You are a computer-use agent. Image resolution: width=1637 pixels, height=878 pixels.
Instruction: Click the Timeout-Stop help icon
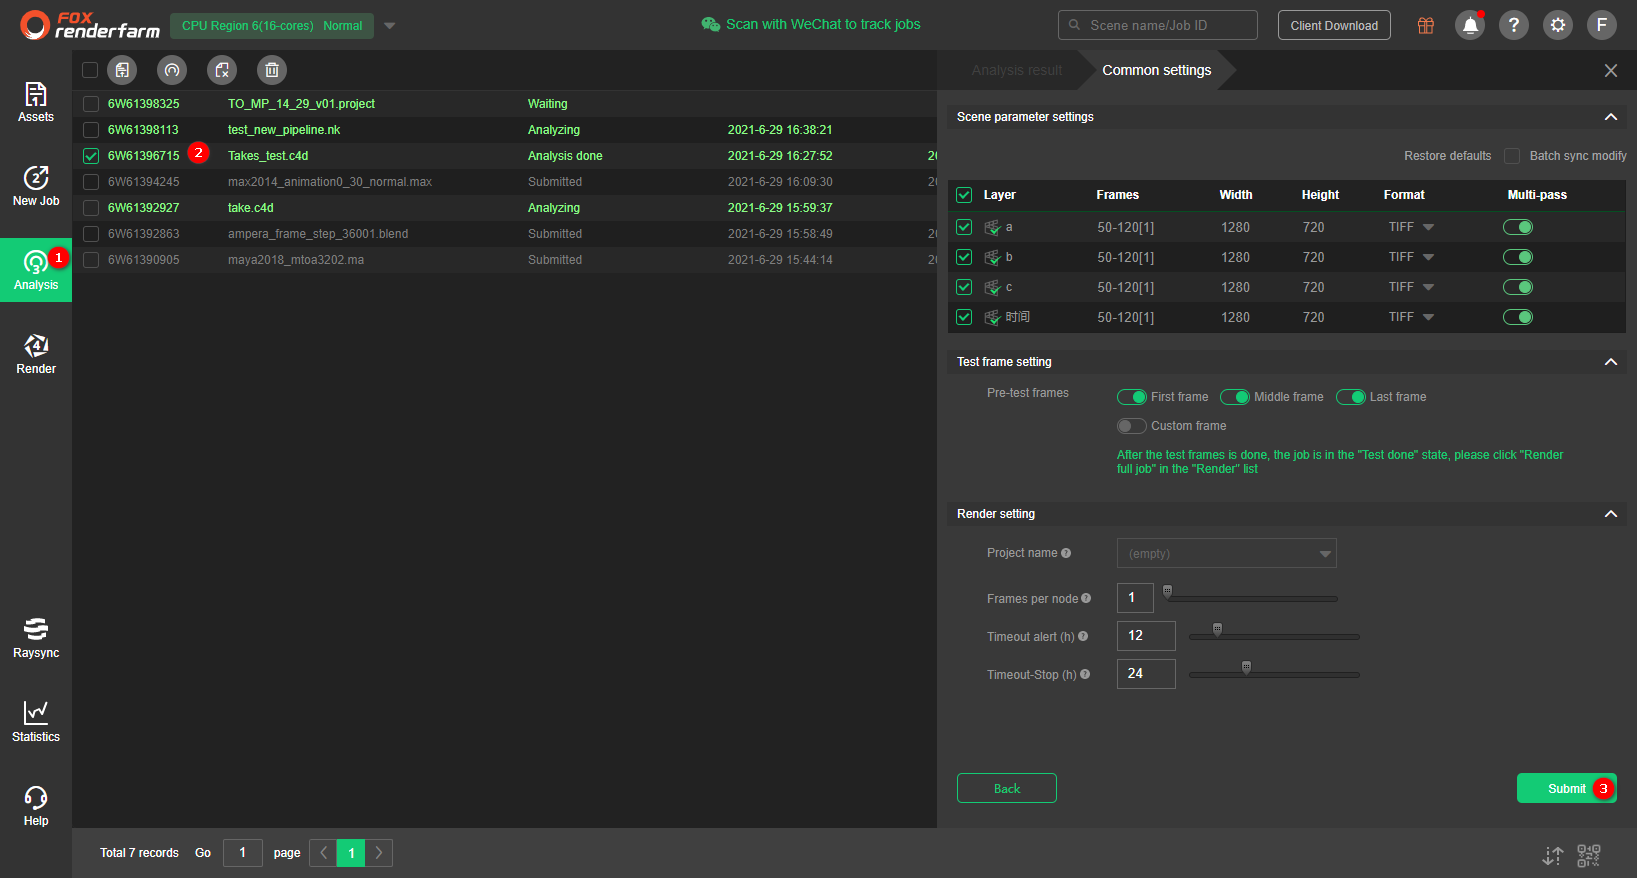click(1085, 674)
